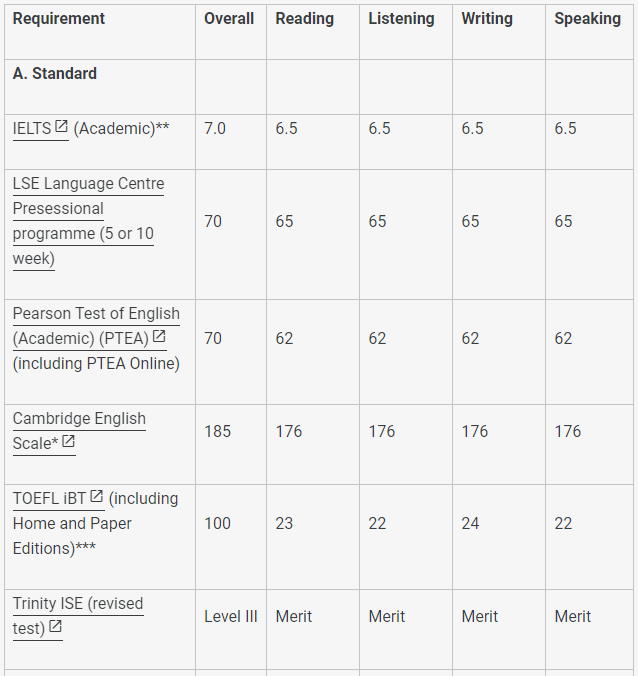Select the Speaking column header
Viewport: 638px width, 676px height.
[x=588, y=19]
